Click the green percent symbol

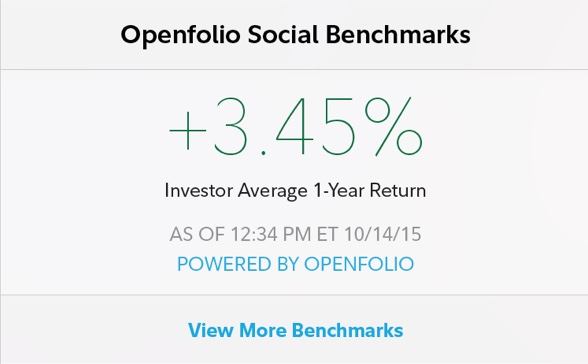[393, 126]
